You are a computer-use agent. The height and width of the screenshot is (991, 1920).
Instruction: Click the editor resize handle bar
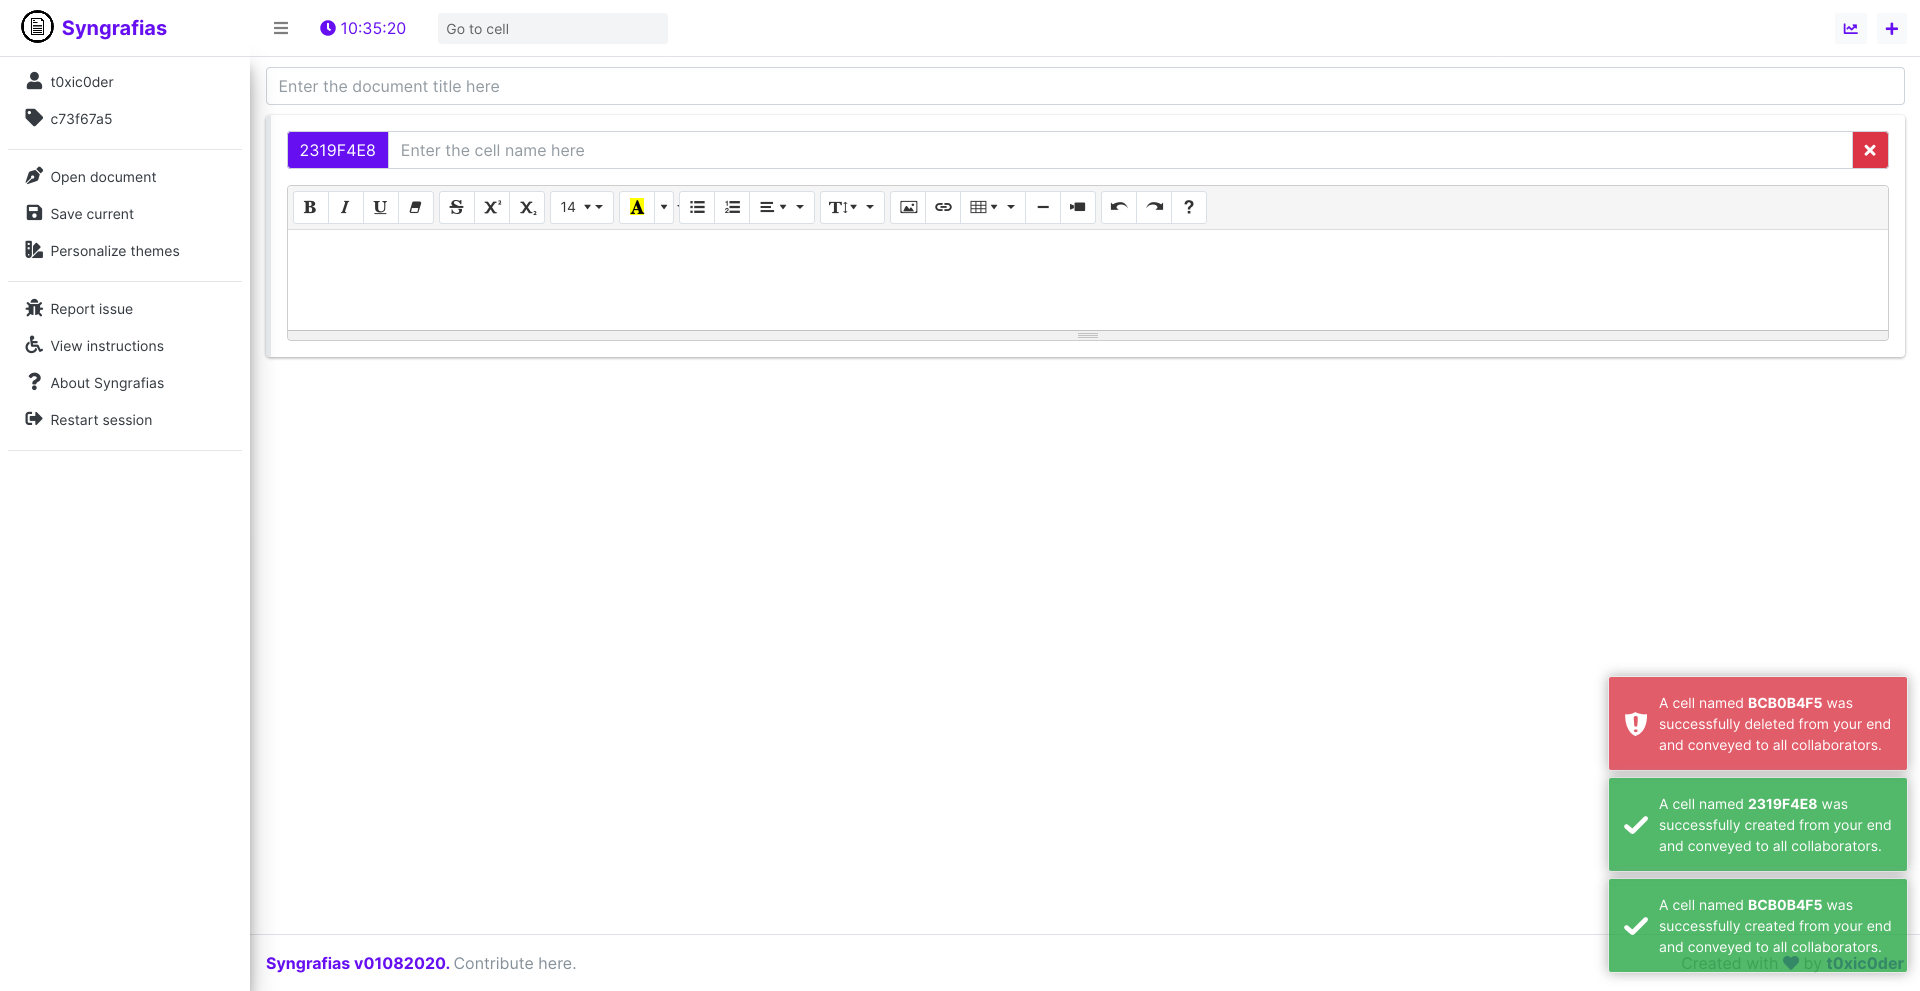coord(1088,336)
